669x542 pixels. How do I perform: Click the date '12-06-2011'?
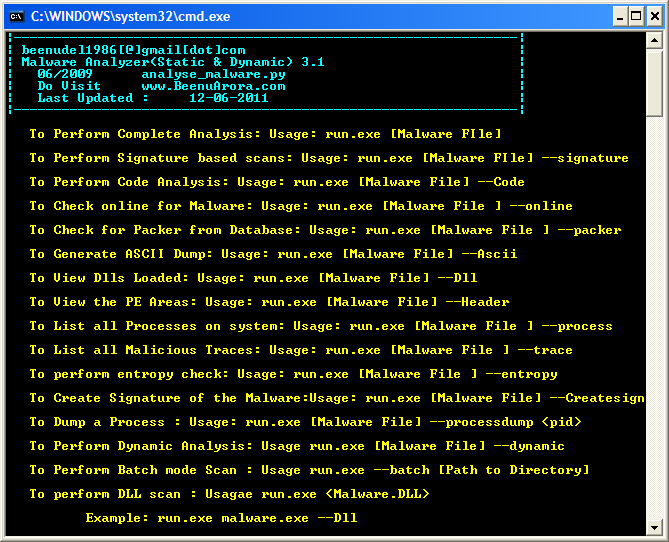click(229, 98)
